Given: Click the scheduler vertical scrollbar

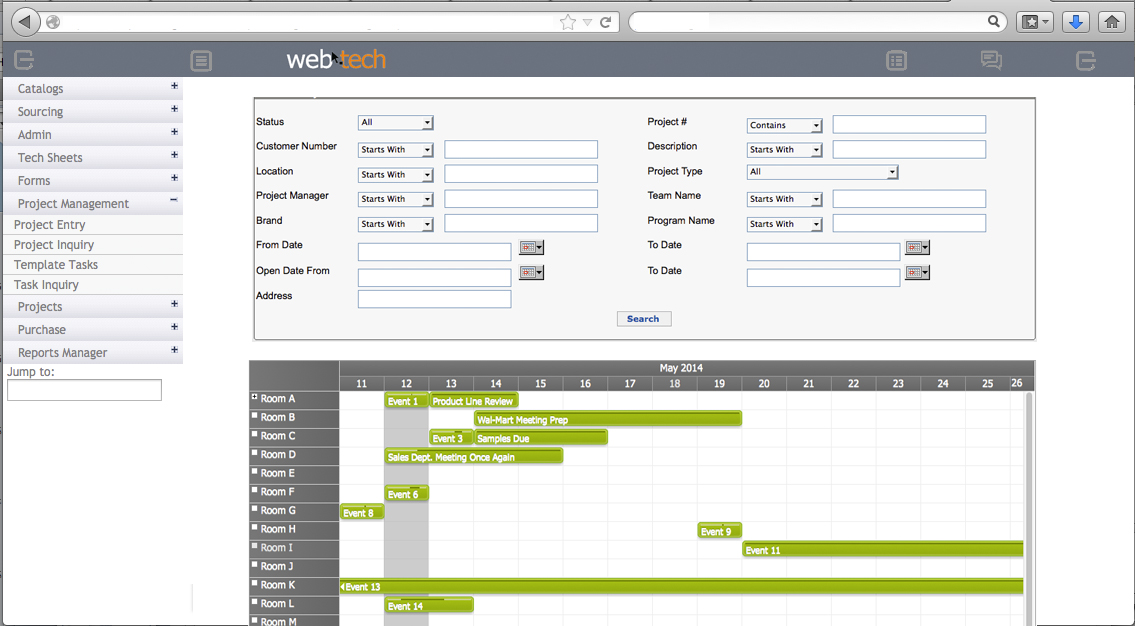Looking at the screenshot, I should point(1029,507).
